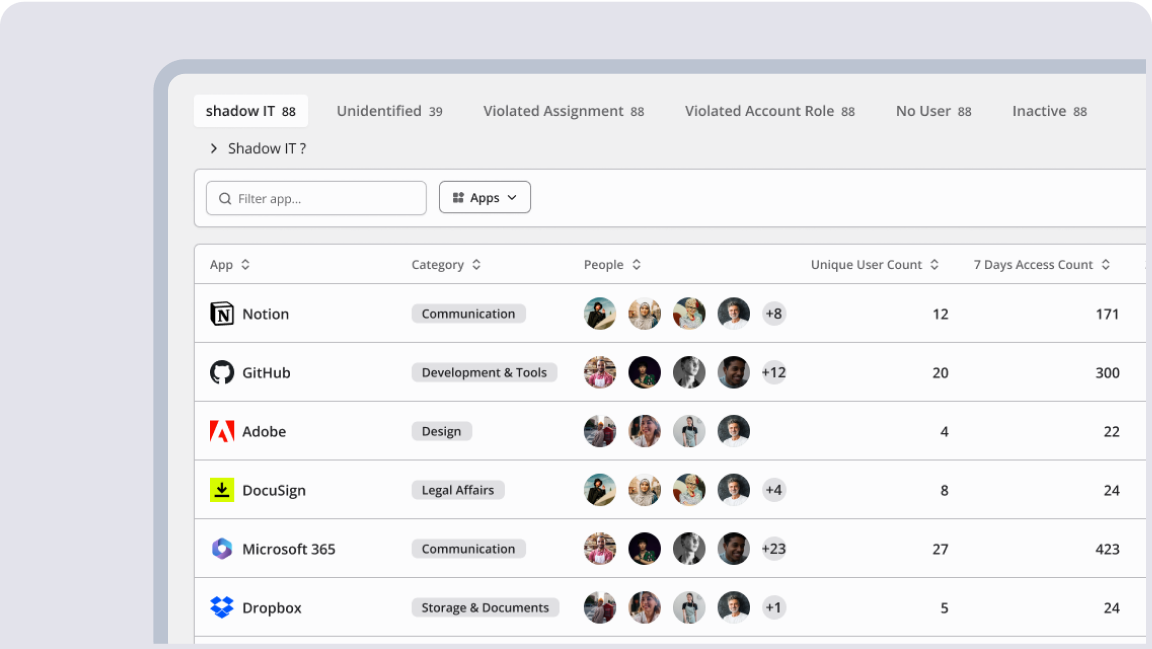The image size is (1152, 649).
Task: Click the Dropbox logo icon
Action: (221, 608)
